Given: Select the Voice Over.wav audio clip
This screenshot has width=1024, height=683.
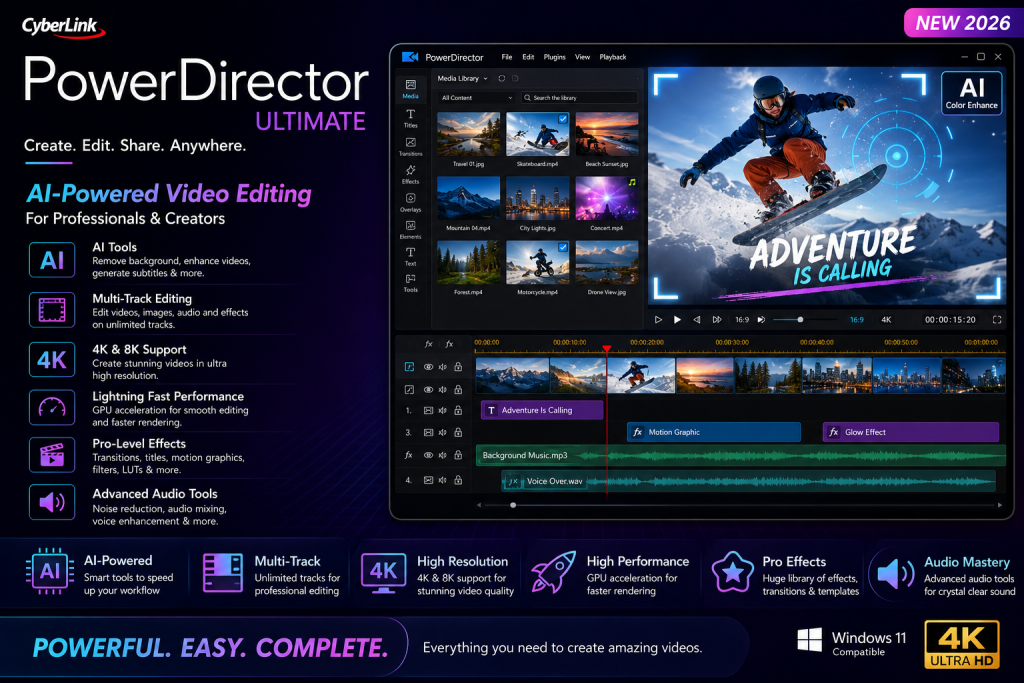Looking at the screenshot, I should tap(748, 481).
